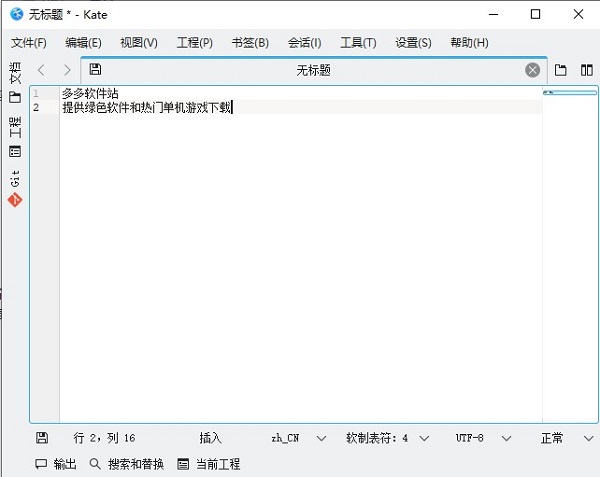Open the 书签(B) menu

click(250, 42)
